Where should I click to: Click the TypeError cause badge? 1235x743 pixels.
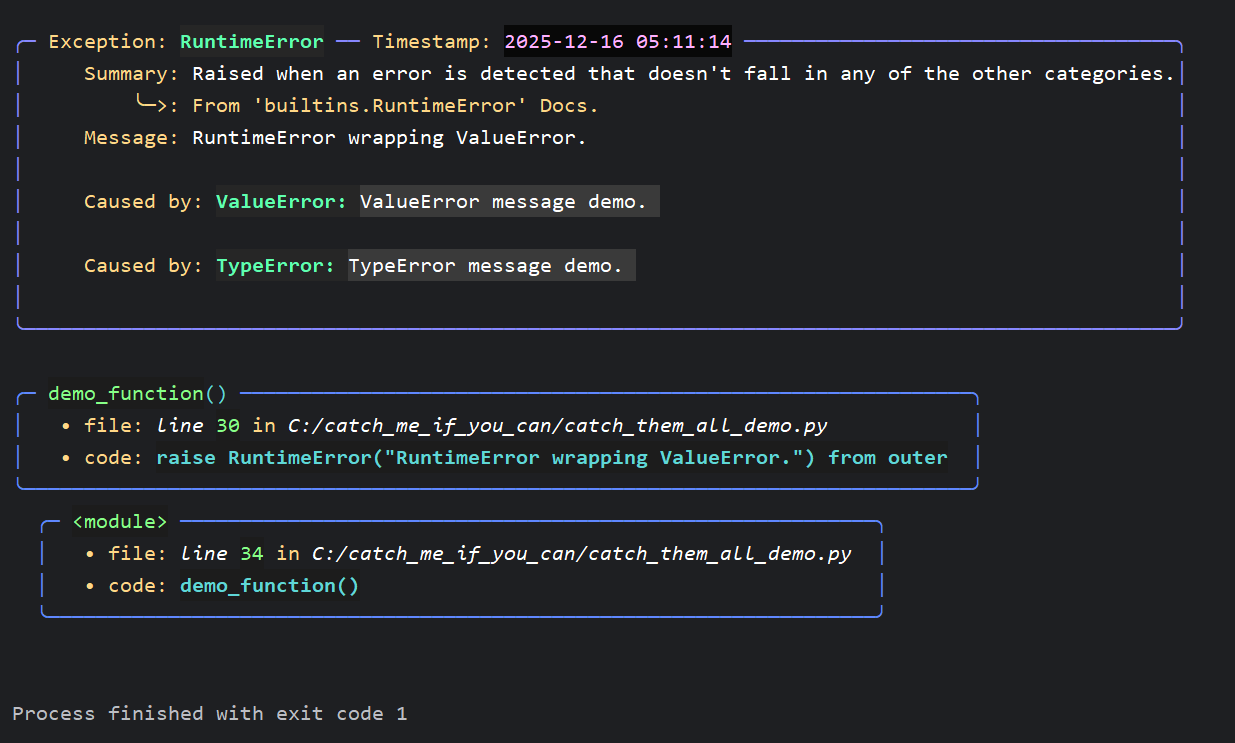pyautogui.click(x=276, y=265)
